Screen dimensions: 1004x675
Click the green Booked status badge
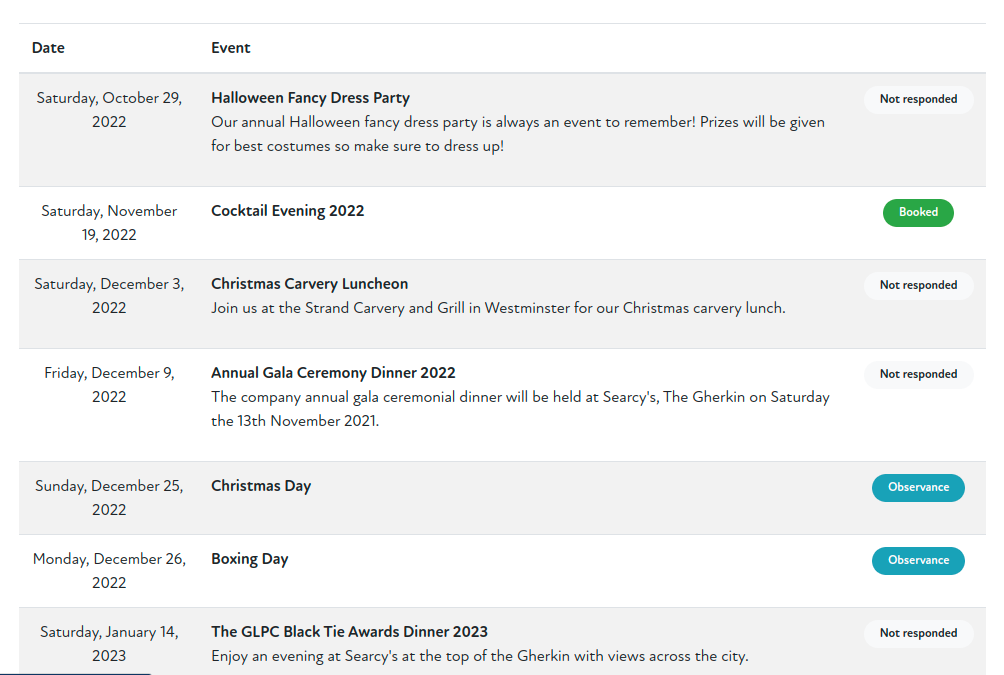tap(918, 212)
